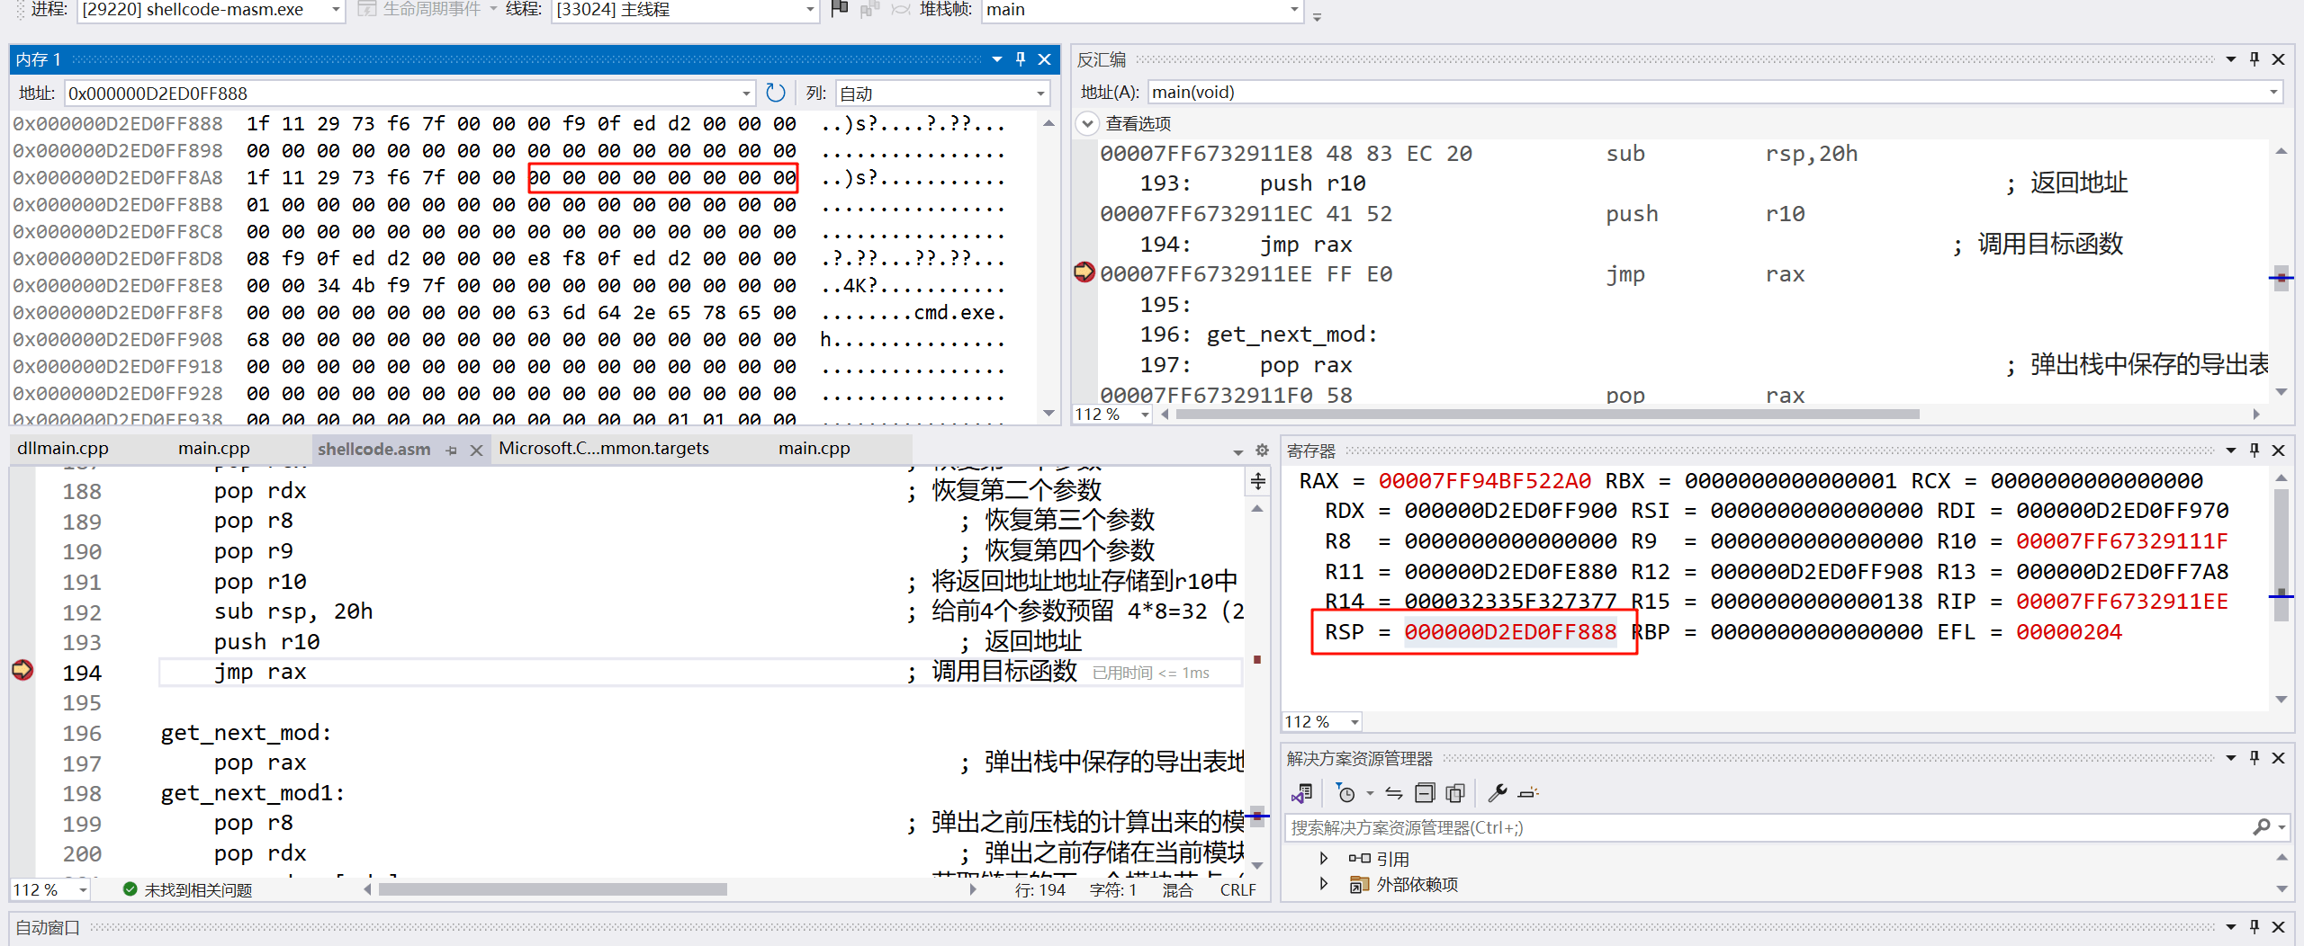Viewport: 2304px width, 946px height.
Task: Click the Solution Explorer search field
Action: (x=1760, y=827)
